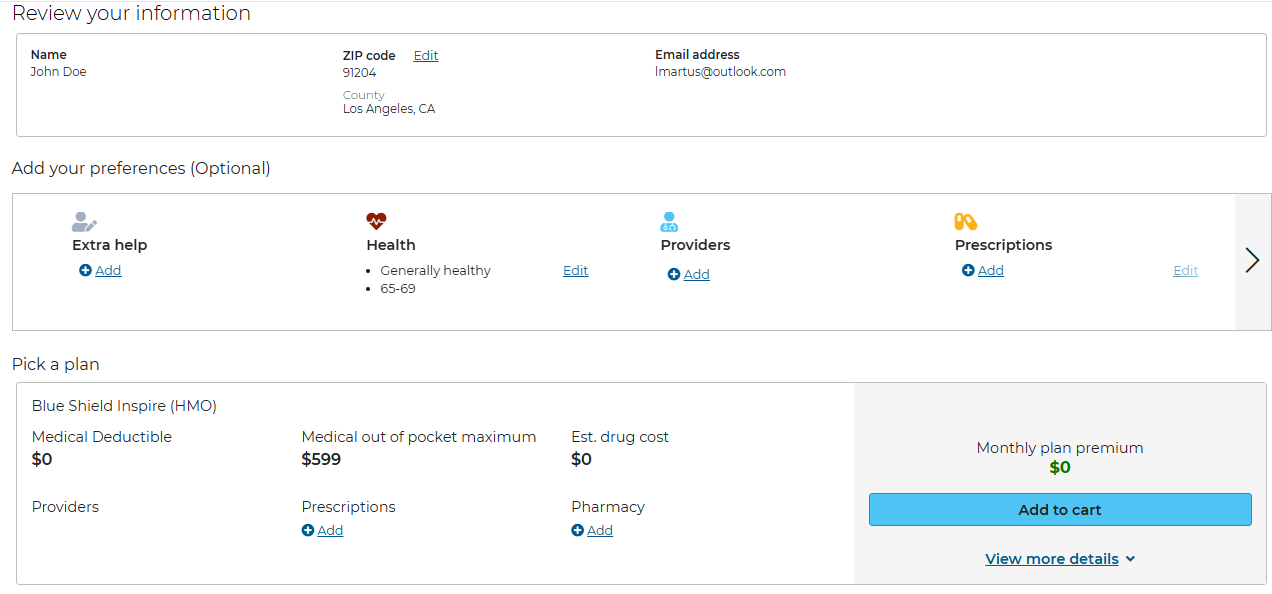This screenshot has height=594, width=1272.
Task: Edit the ZIP code
Action: 426,56
